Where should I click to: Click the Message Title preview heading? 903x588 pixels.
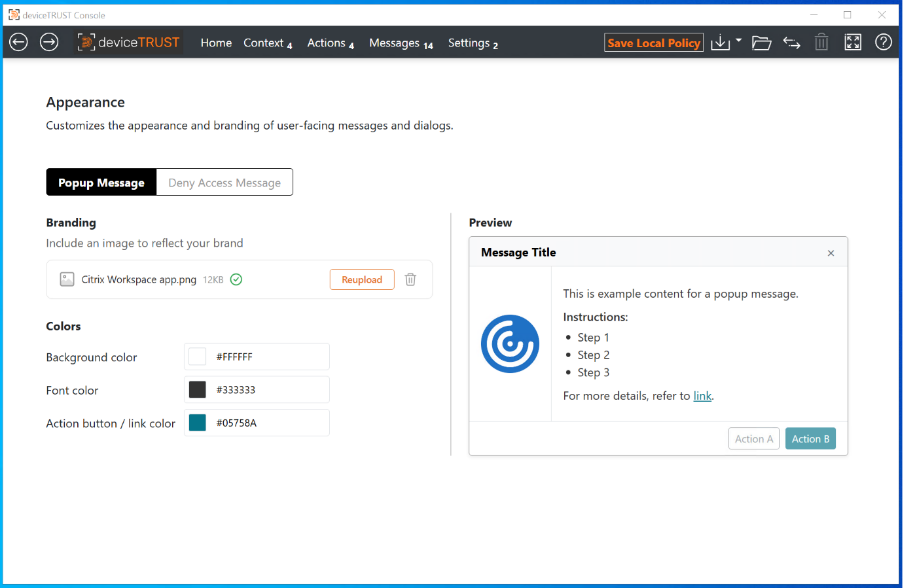pos(518,252)
